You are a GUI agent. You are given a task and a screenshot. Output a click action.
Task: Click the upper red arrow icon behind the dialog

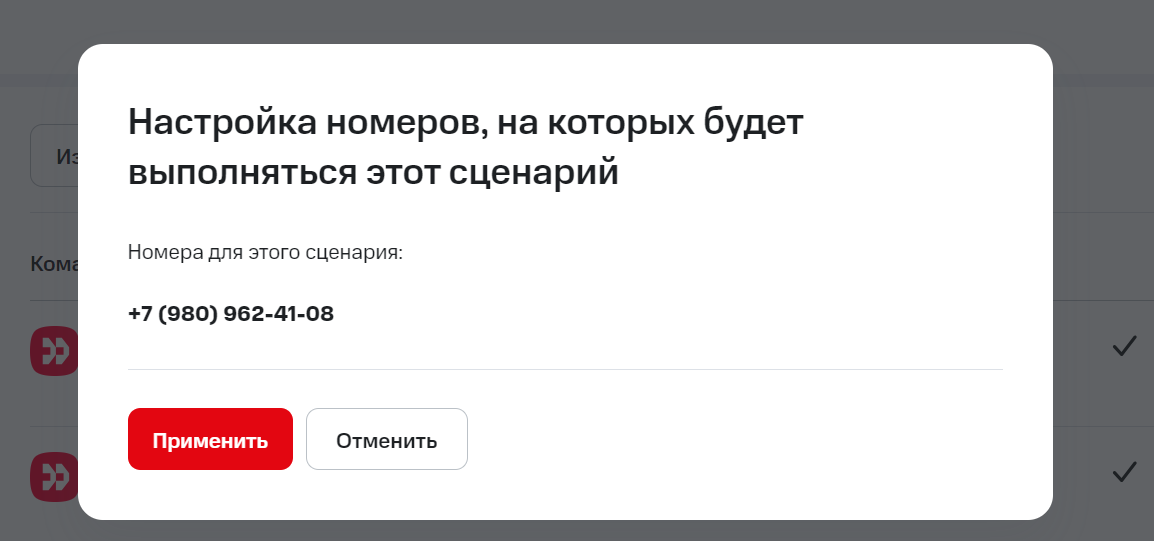(x=54, y=351)
